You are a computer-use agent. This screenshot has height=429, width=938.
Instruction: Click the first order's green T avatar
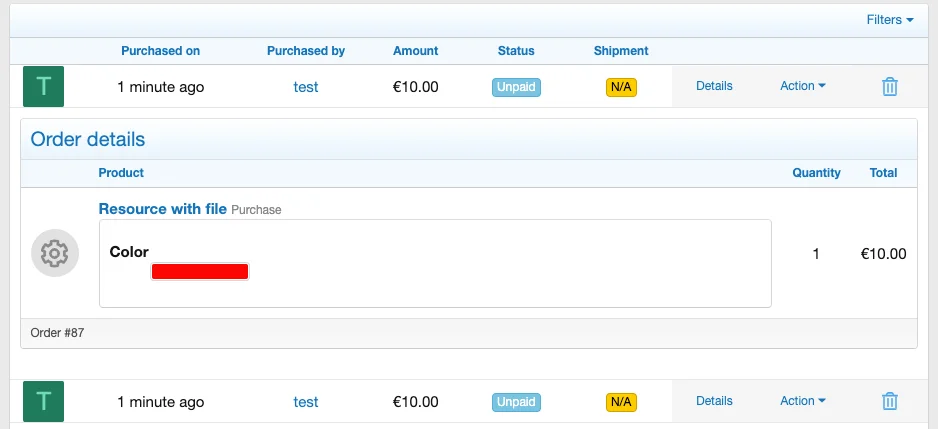(x=44, y=87)
